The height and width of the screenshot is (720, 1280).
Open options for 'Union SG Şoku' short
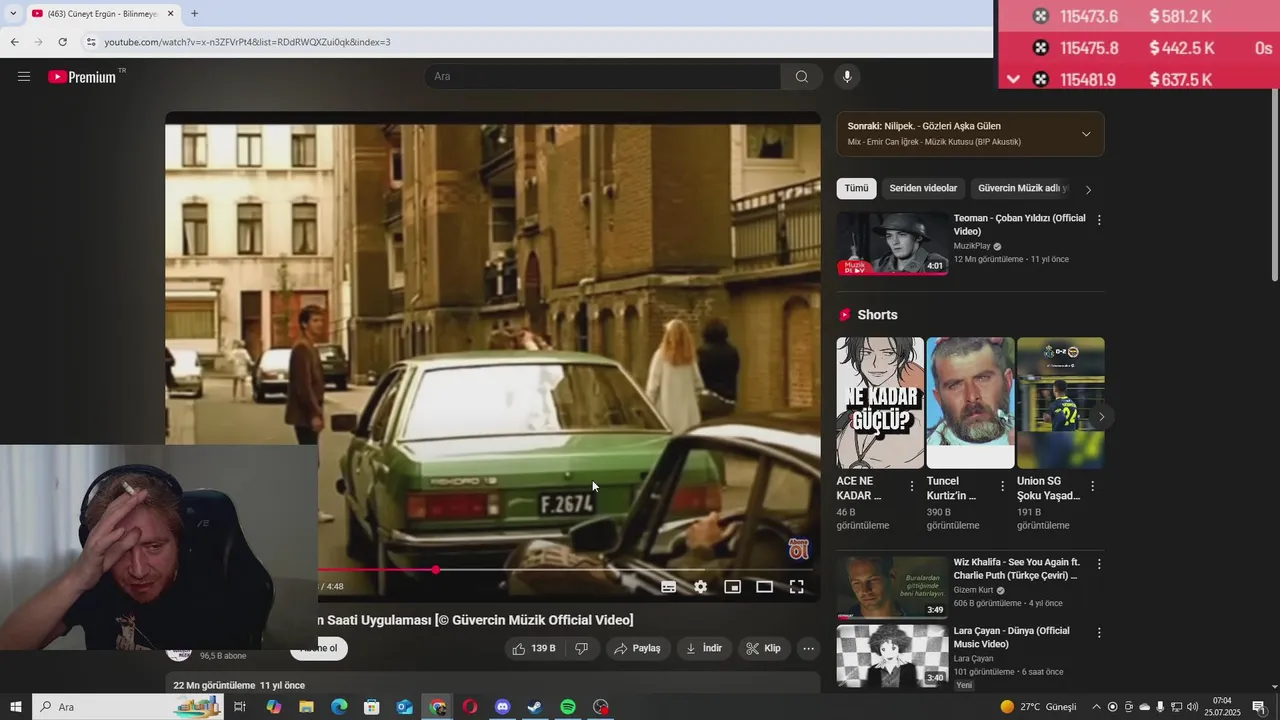1092,486
